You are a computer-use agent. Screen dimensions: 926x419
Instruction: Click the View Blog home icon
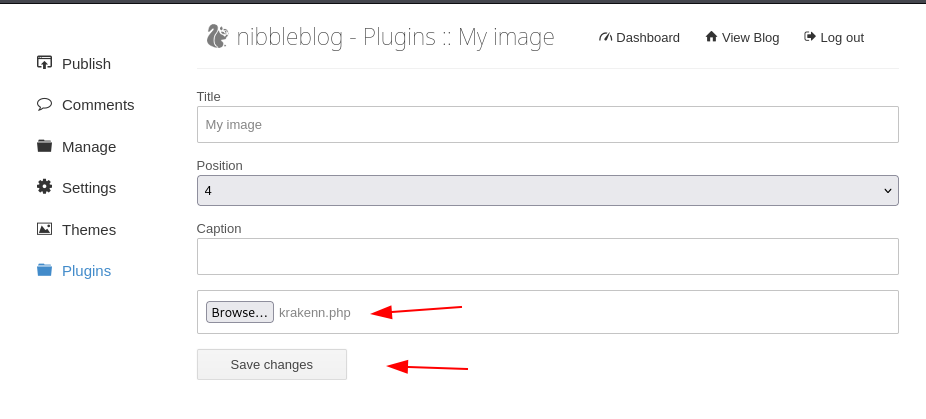coord(711,37)
